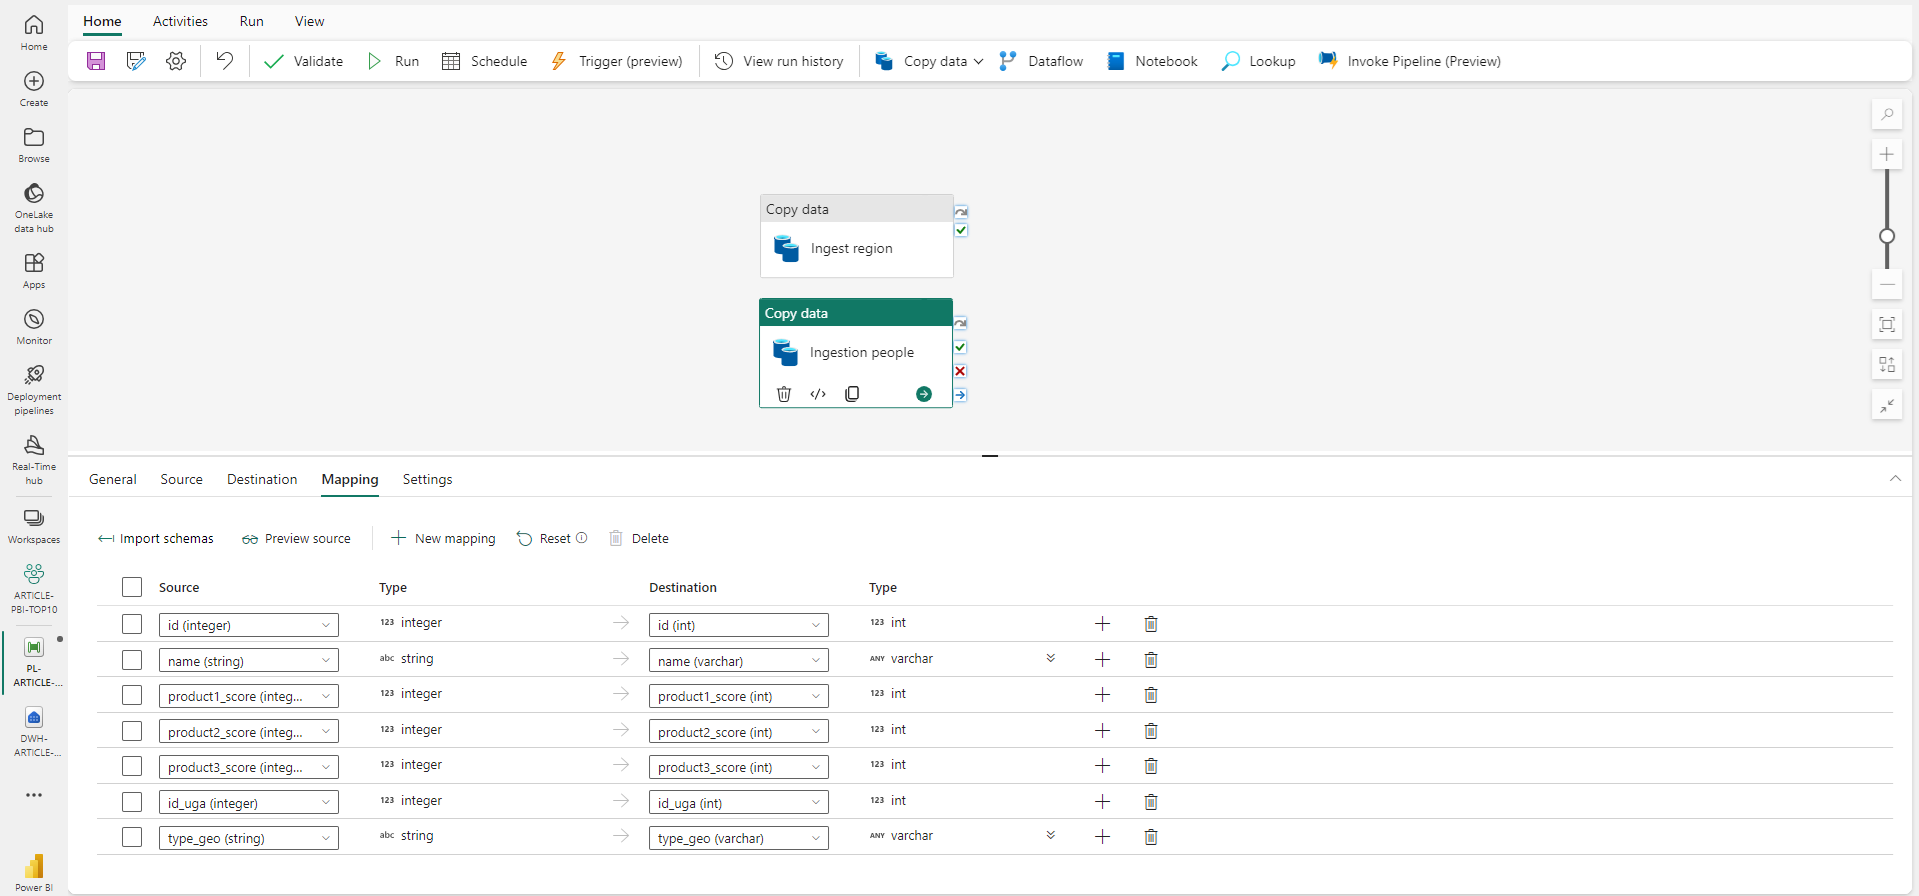Expand varchar type details for type_geo row
Screen dimensions: 1919x896
point(1051,835)
